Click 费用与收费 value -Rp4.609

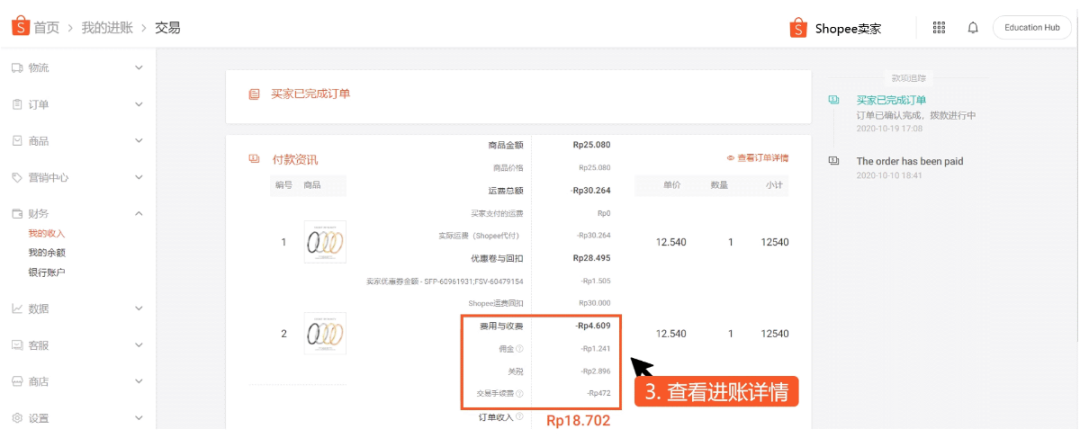(593, 326)
